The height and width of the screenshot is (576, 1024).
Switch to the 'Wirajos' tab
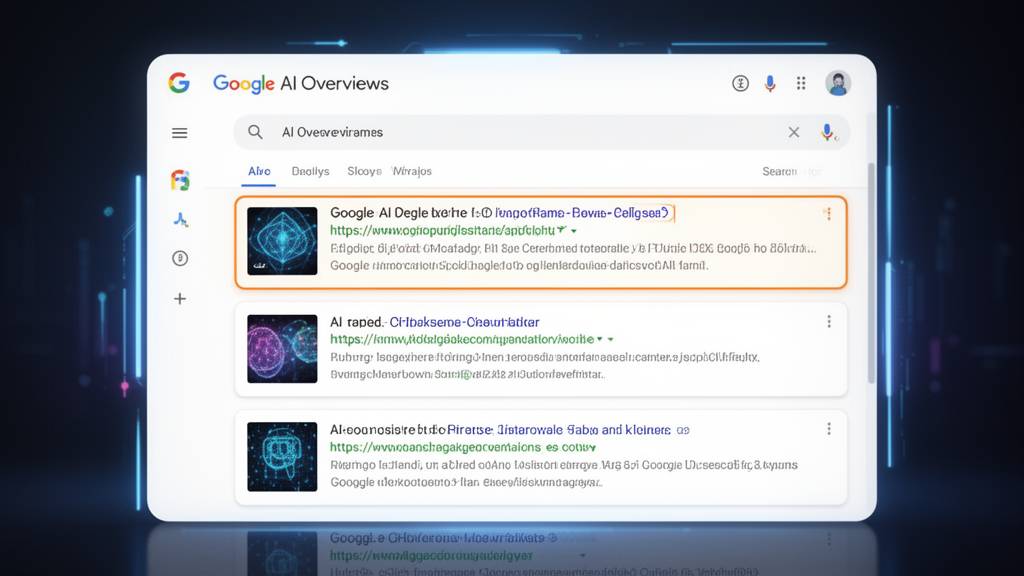(412, 171)
